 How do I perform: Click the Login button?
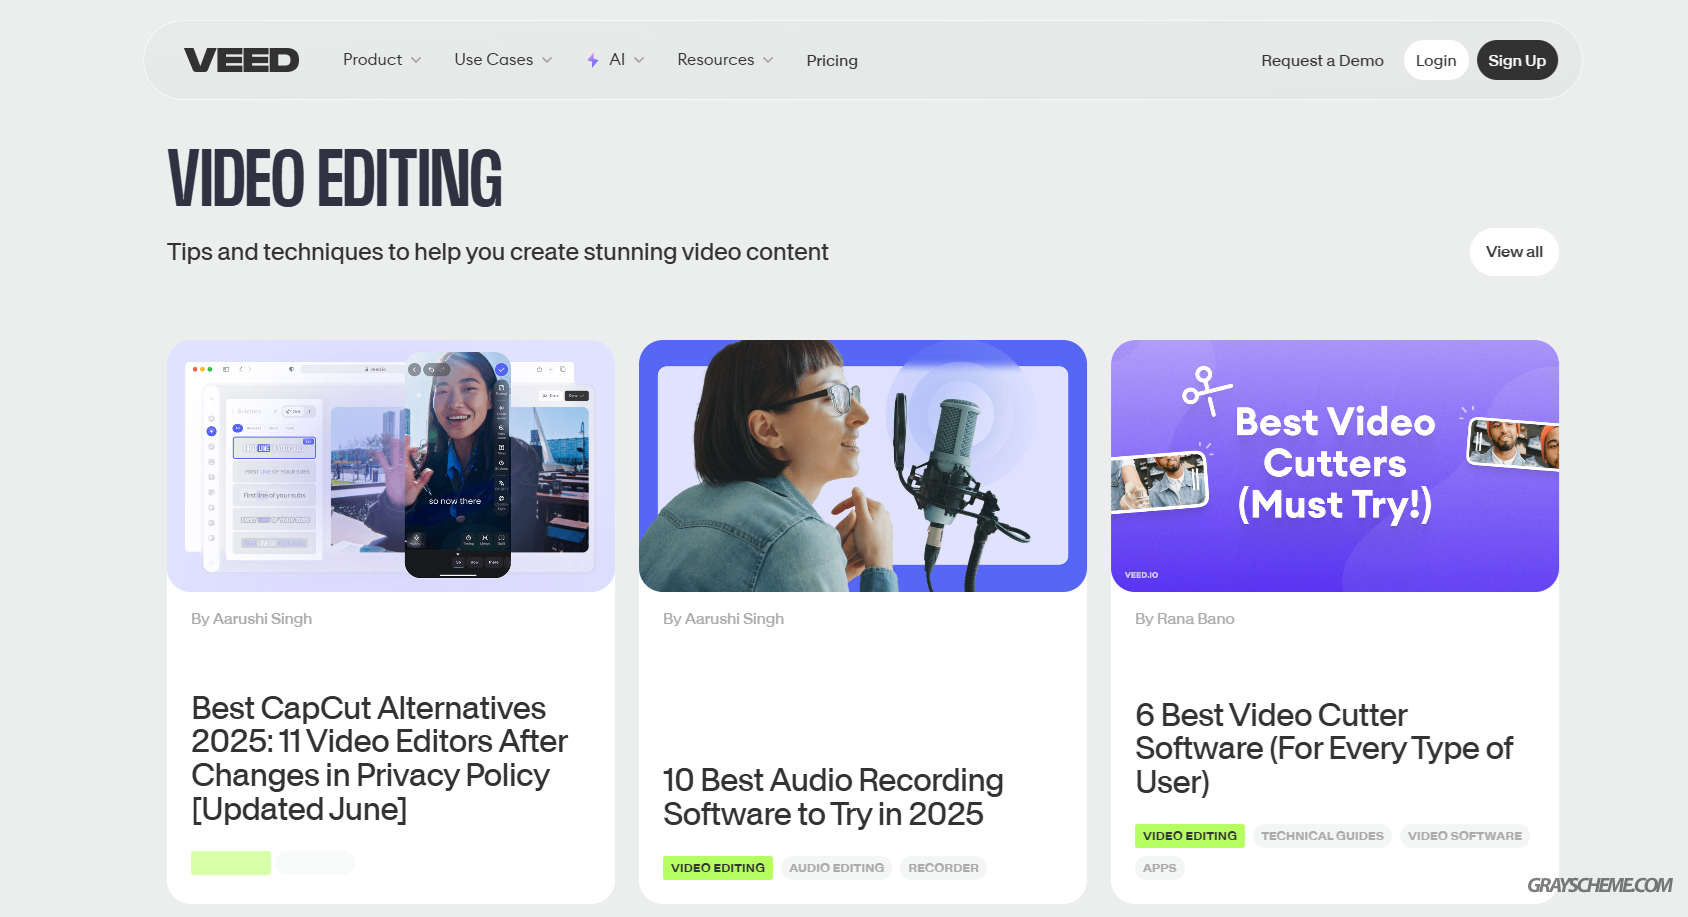click(x=1436, y=60)
